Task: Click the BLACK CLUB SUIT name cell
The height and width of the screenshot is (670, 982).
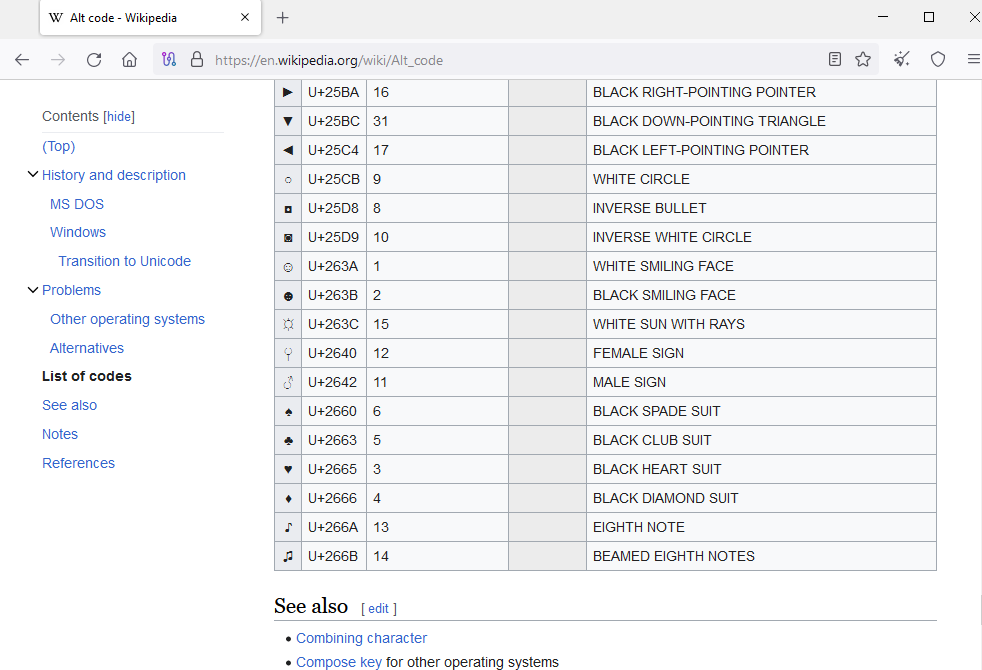Action: [761, 440]
